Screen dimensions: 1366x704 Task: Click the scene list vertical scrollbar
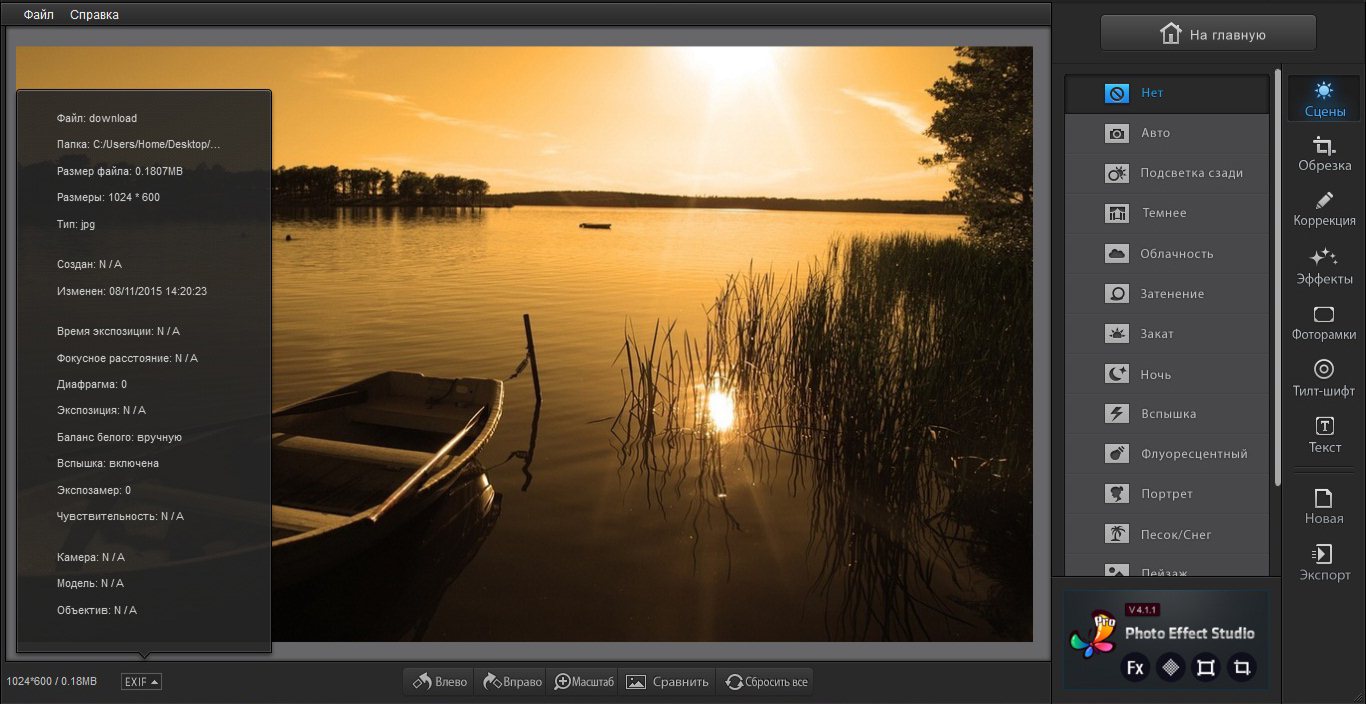coord(1276,278)
